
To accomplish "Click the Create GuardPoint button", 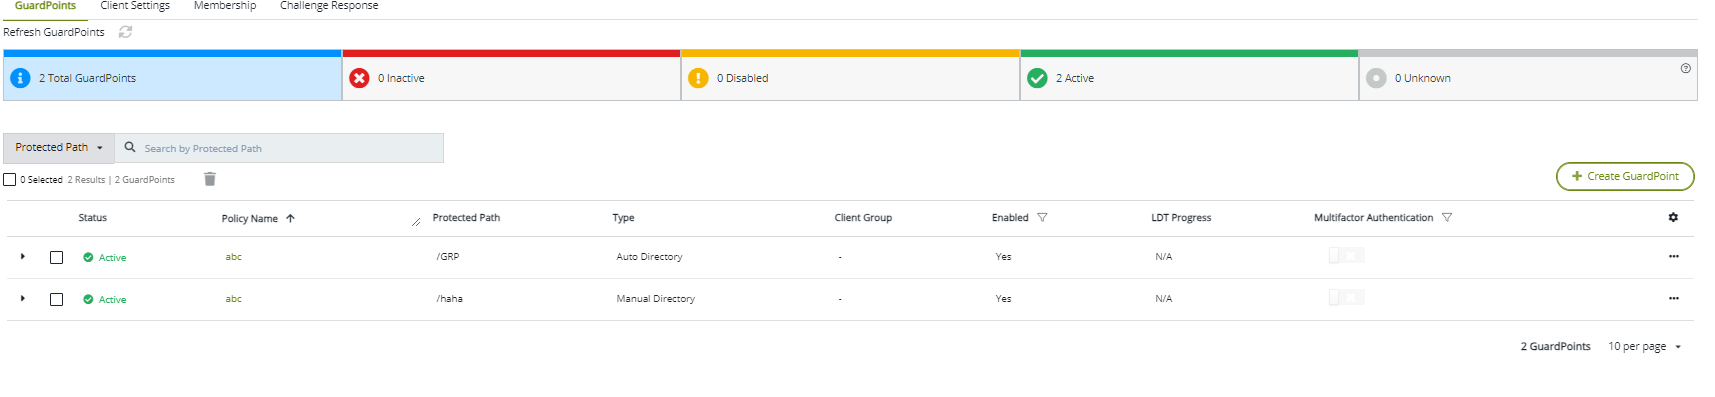I will 1625,176.
